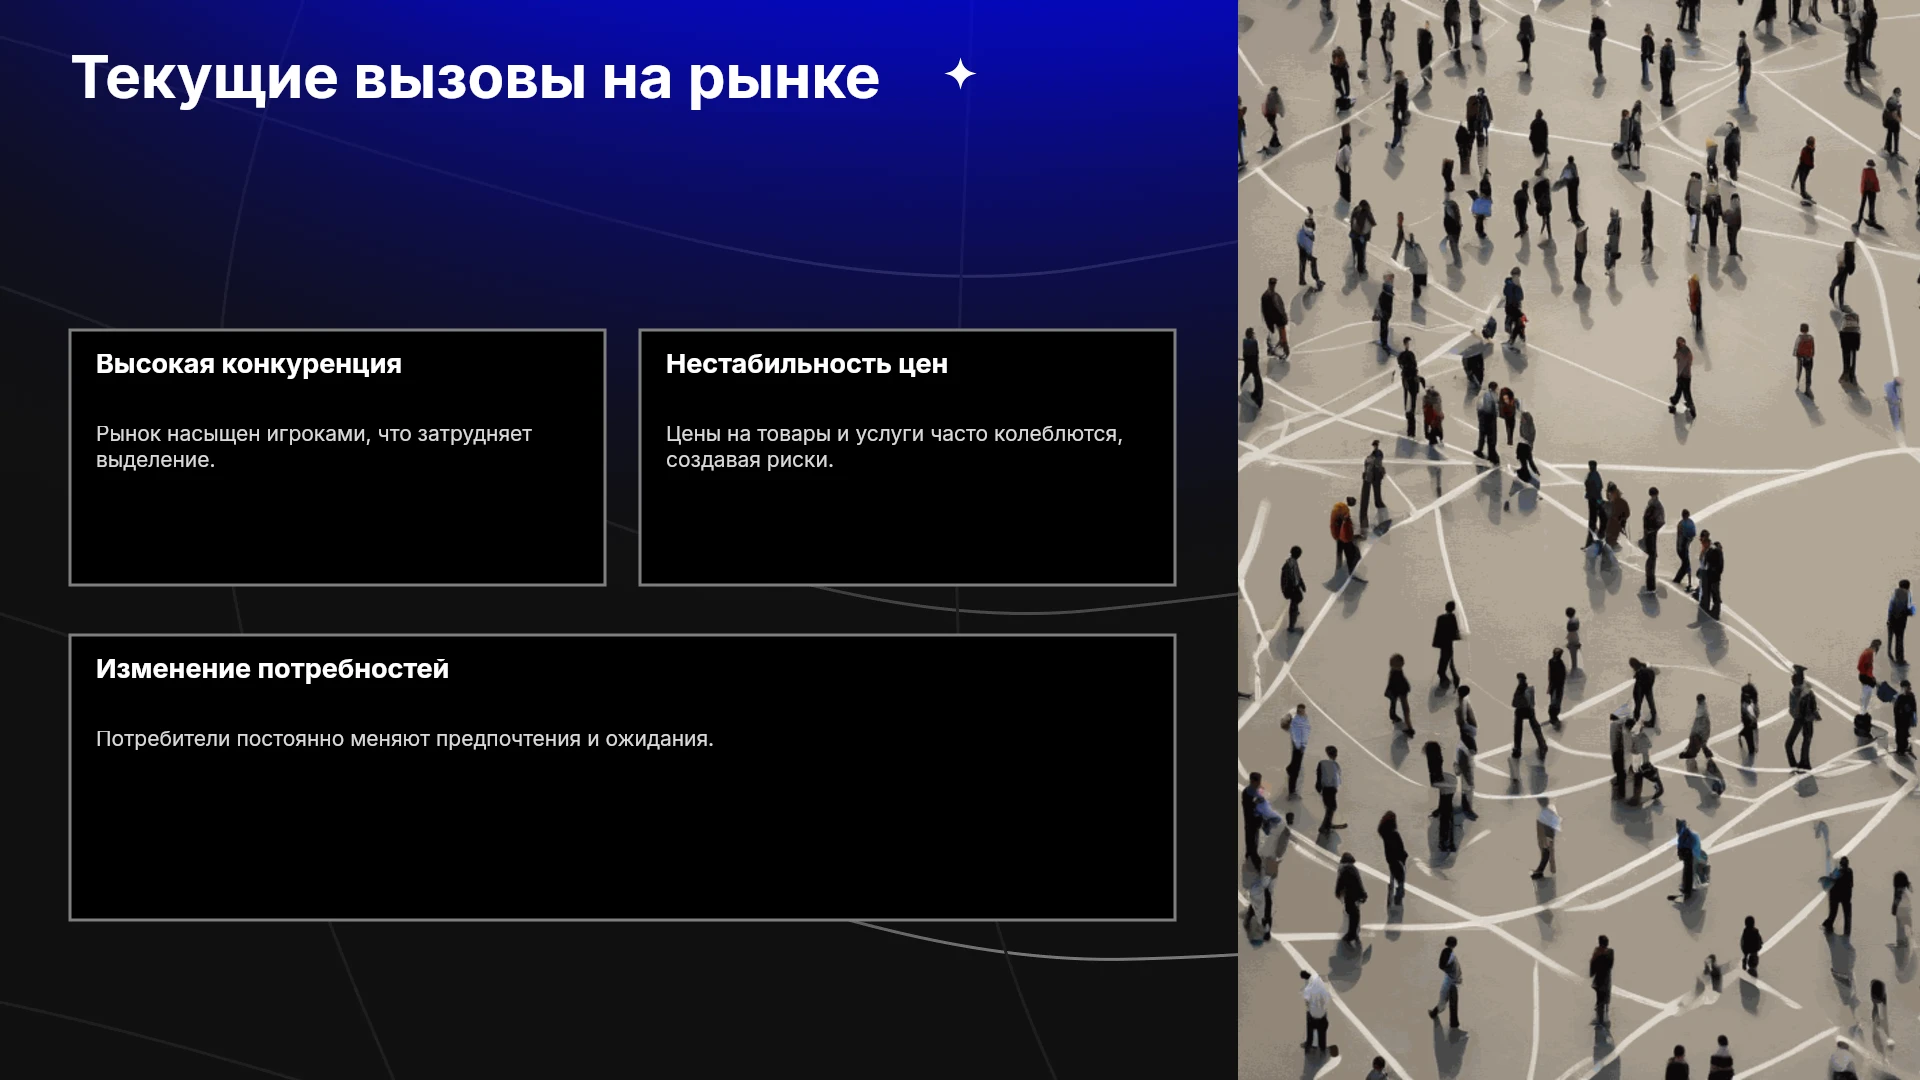Click empty area inside the "Изменение потребностей" card
This screenshot has height=1080, width=1920.
pos(622,840)
